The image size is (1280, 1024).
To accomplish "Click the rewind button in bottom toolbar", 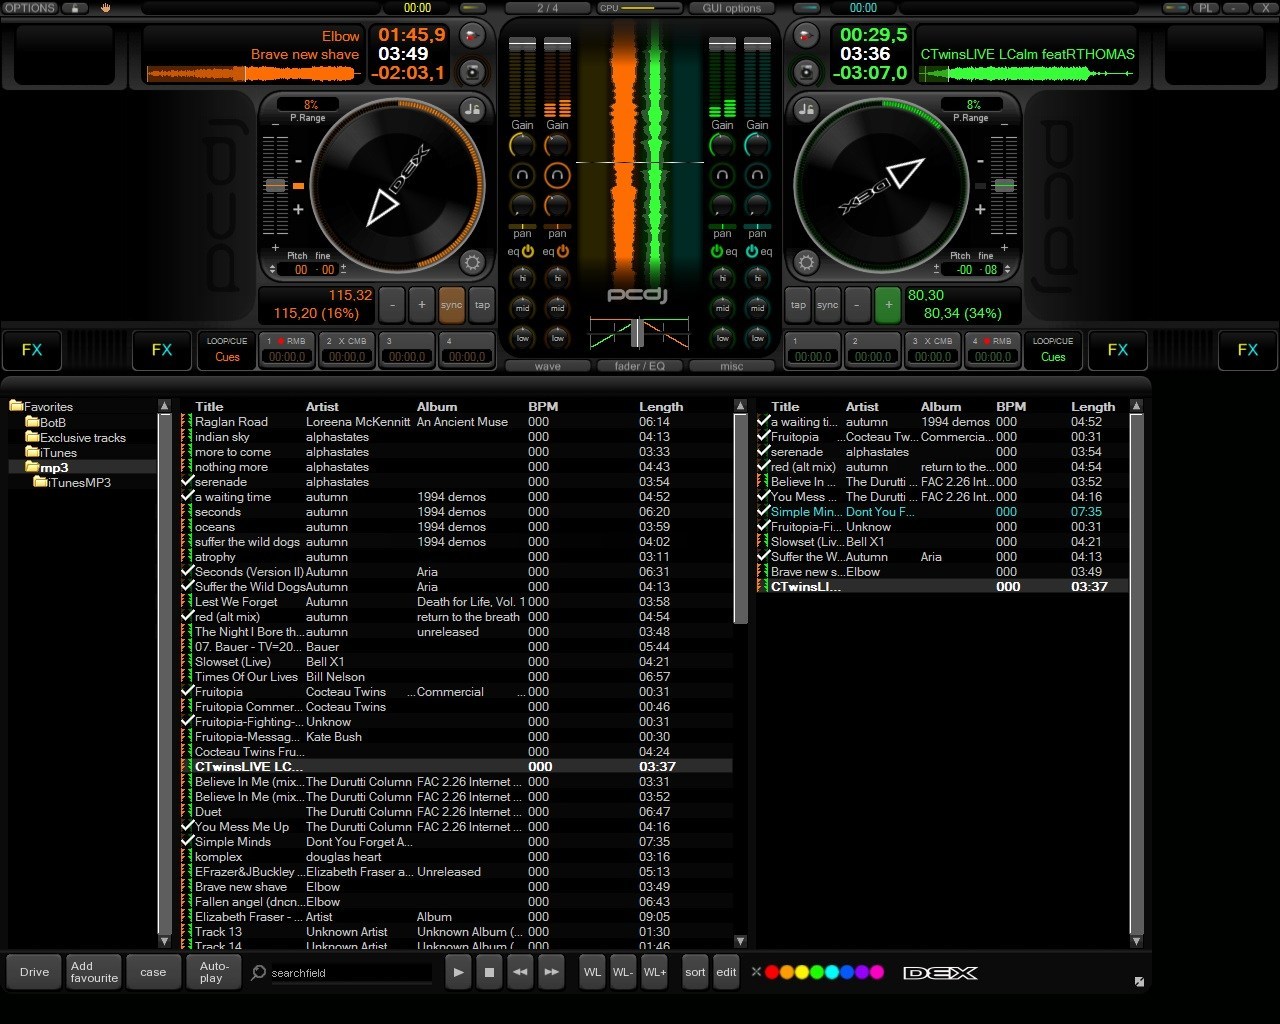I will [x=520, y=972].
